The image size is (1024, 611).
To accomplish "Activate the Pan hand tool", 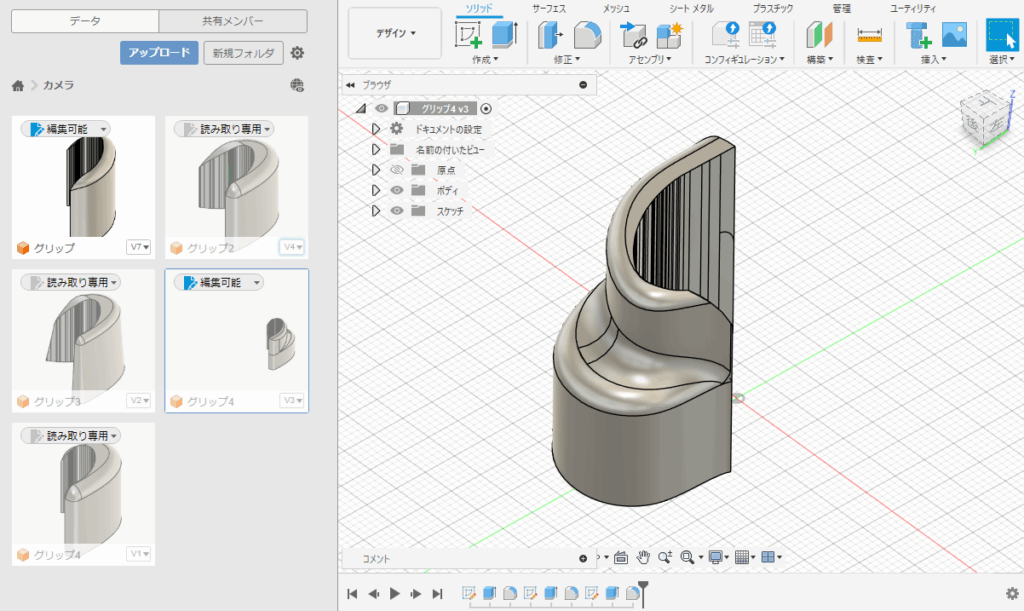I will (644, 557).
